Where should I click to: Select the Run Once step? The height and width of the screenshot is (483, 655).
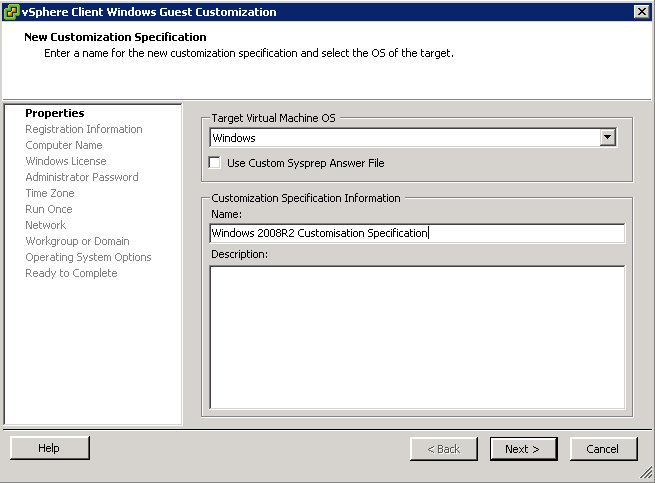(48, 209)
